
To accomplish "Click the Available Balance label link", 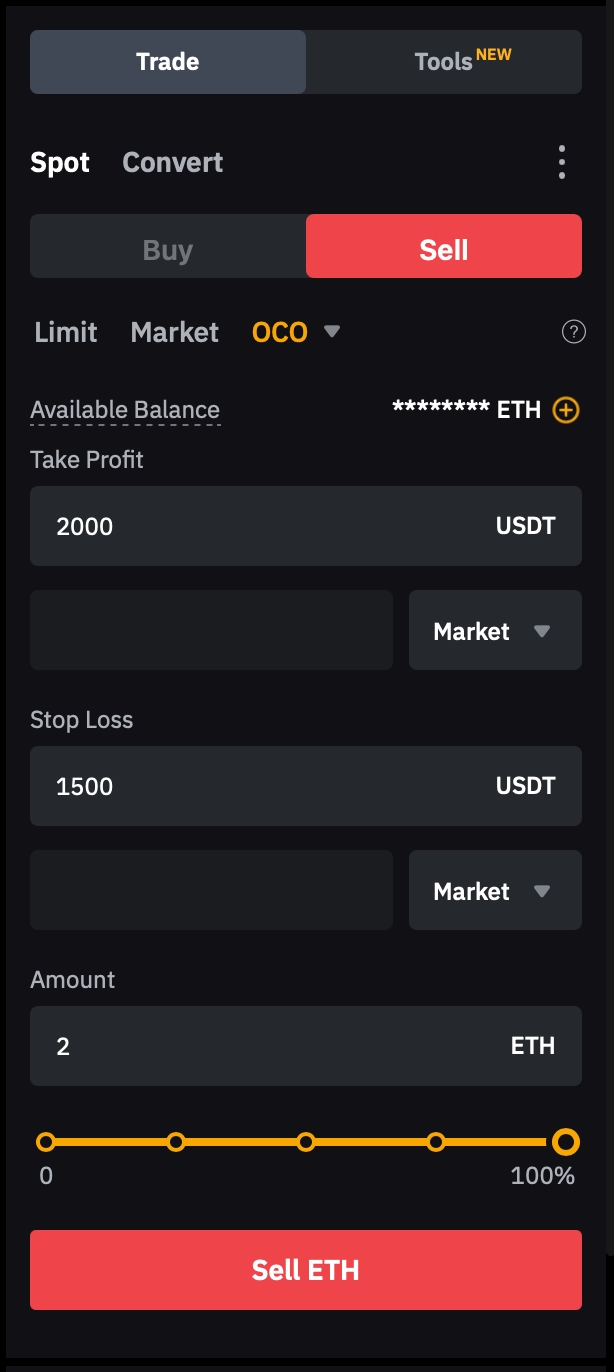I will [125, 410].
